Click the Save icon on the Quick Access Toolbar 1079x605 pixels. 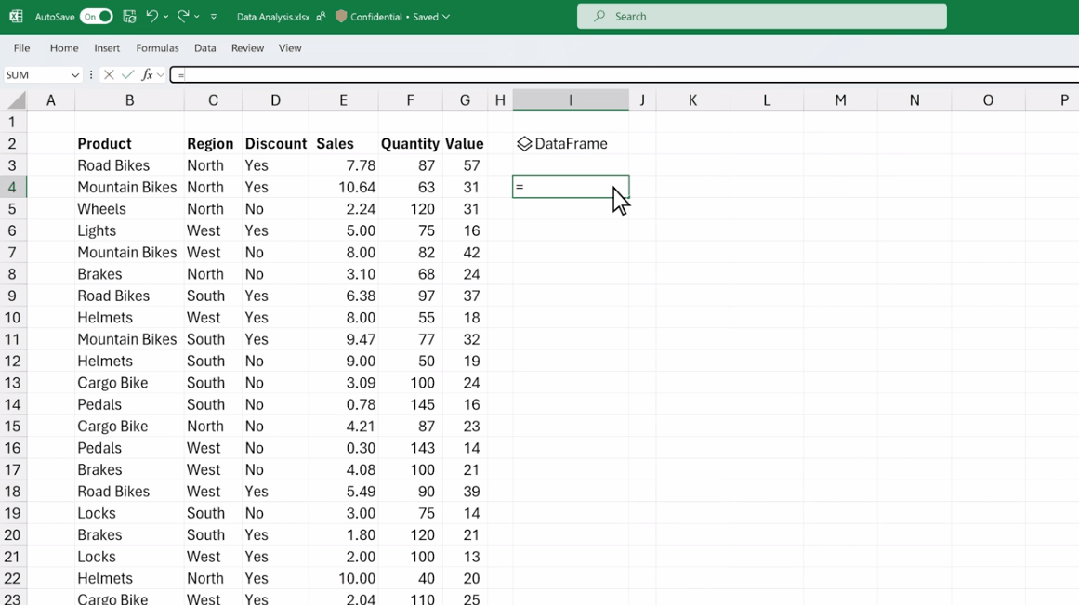click(129, 16)
